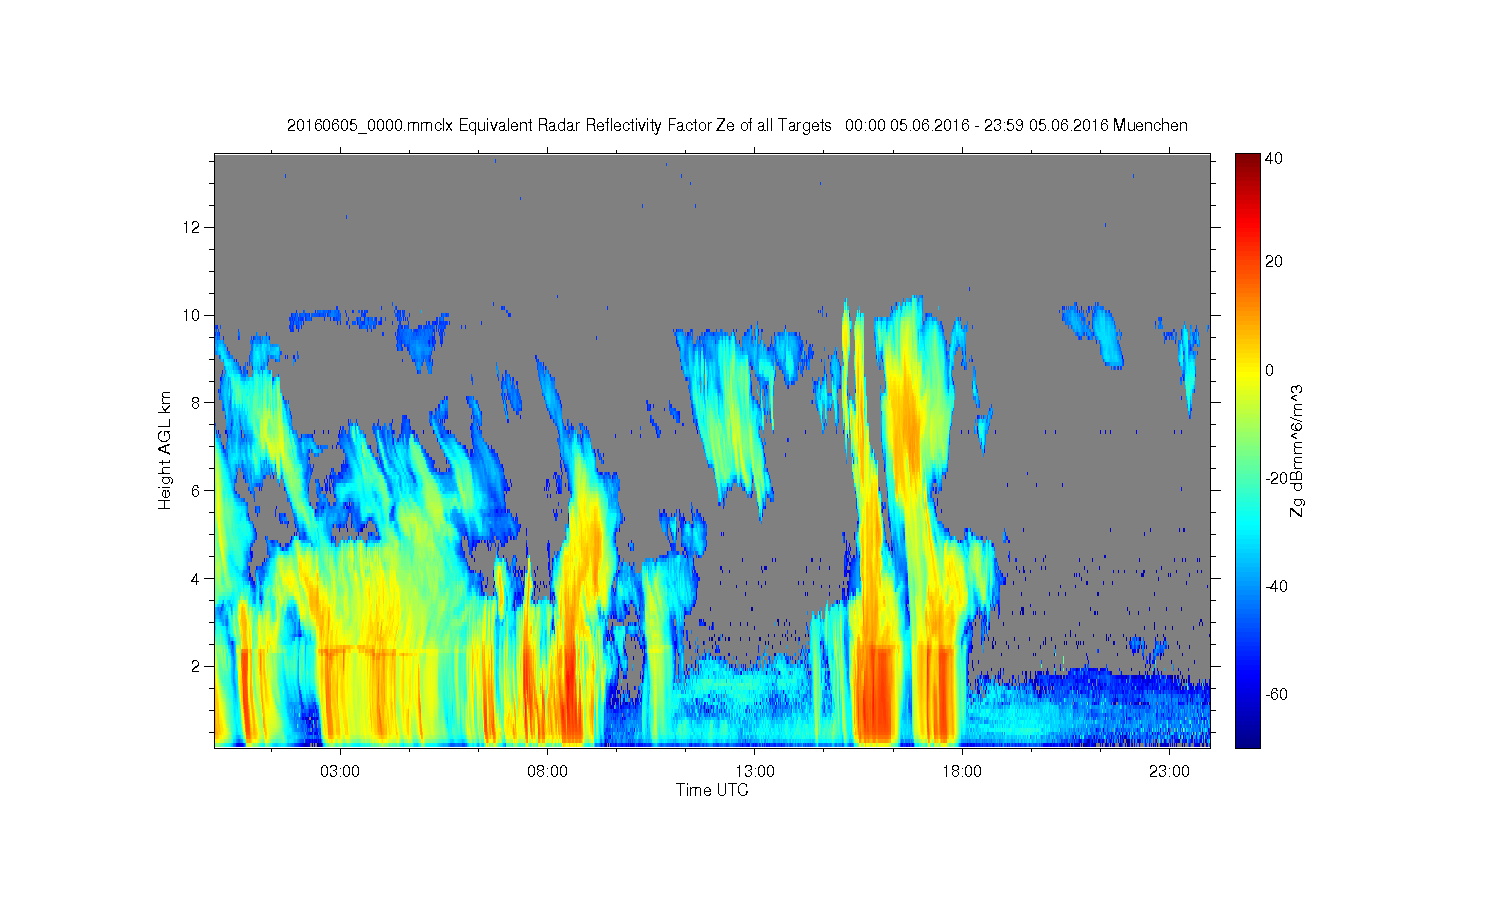1500x900 pixels.
Task: Click the 18:00 time tick label
Action: (962, 772)
